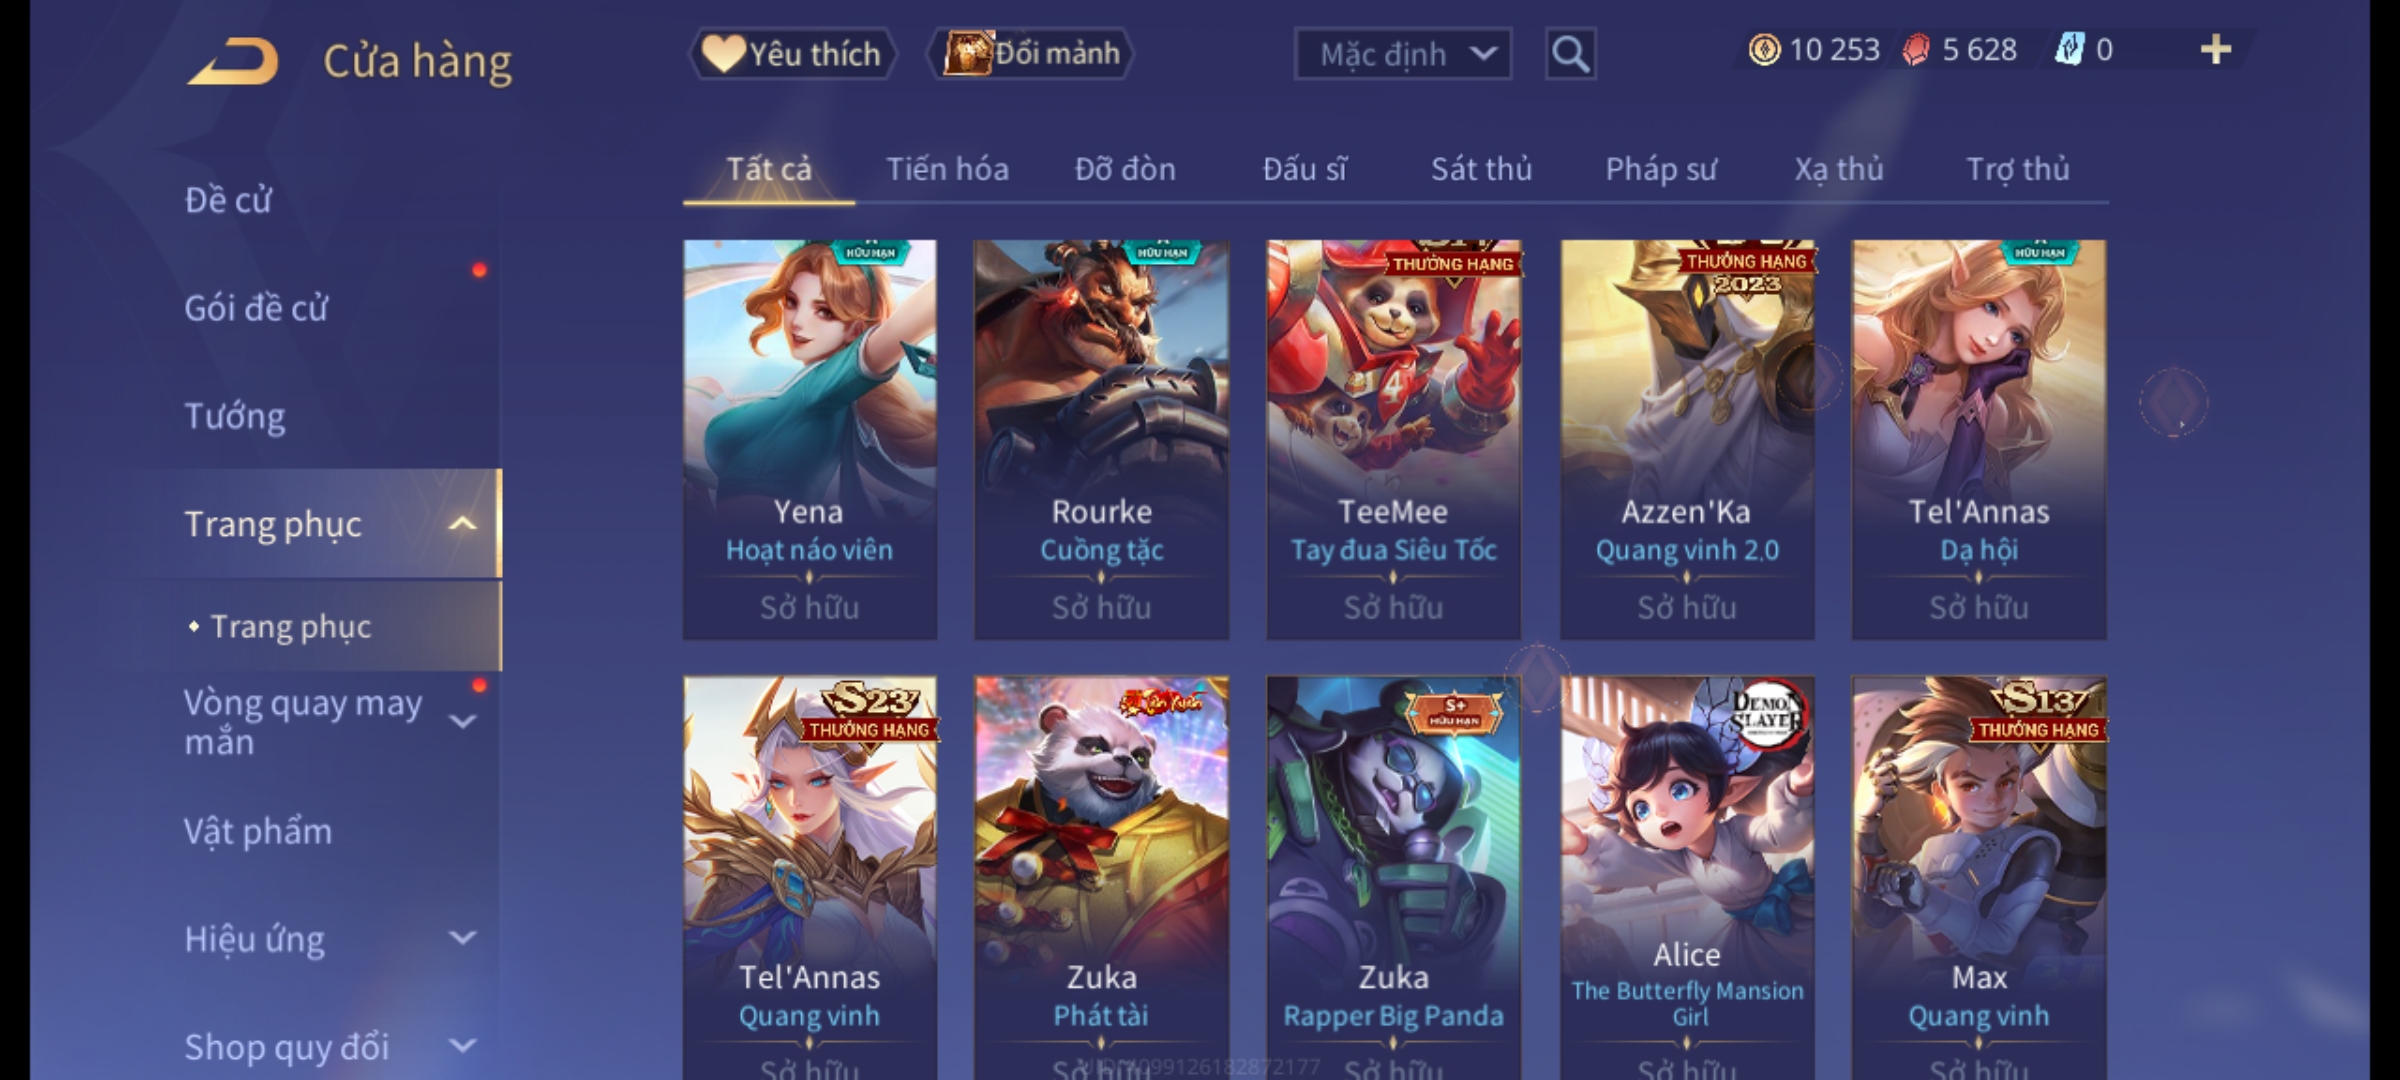
Task: Go to Gói đề cử in the sidebar
Action: coord(256,308)
